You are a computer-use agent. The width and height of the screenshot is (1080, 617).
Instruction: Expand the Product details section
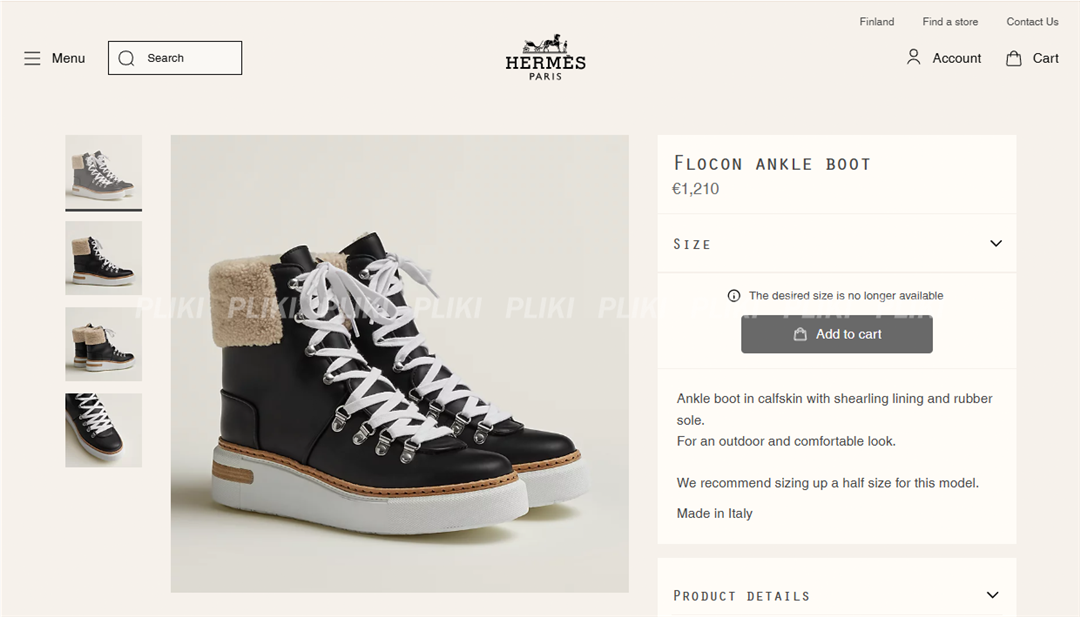[x=836, y=595]
